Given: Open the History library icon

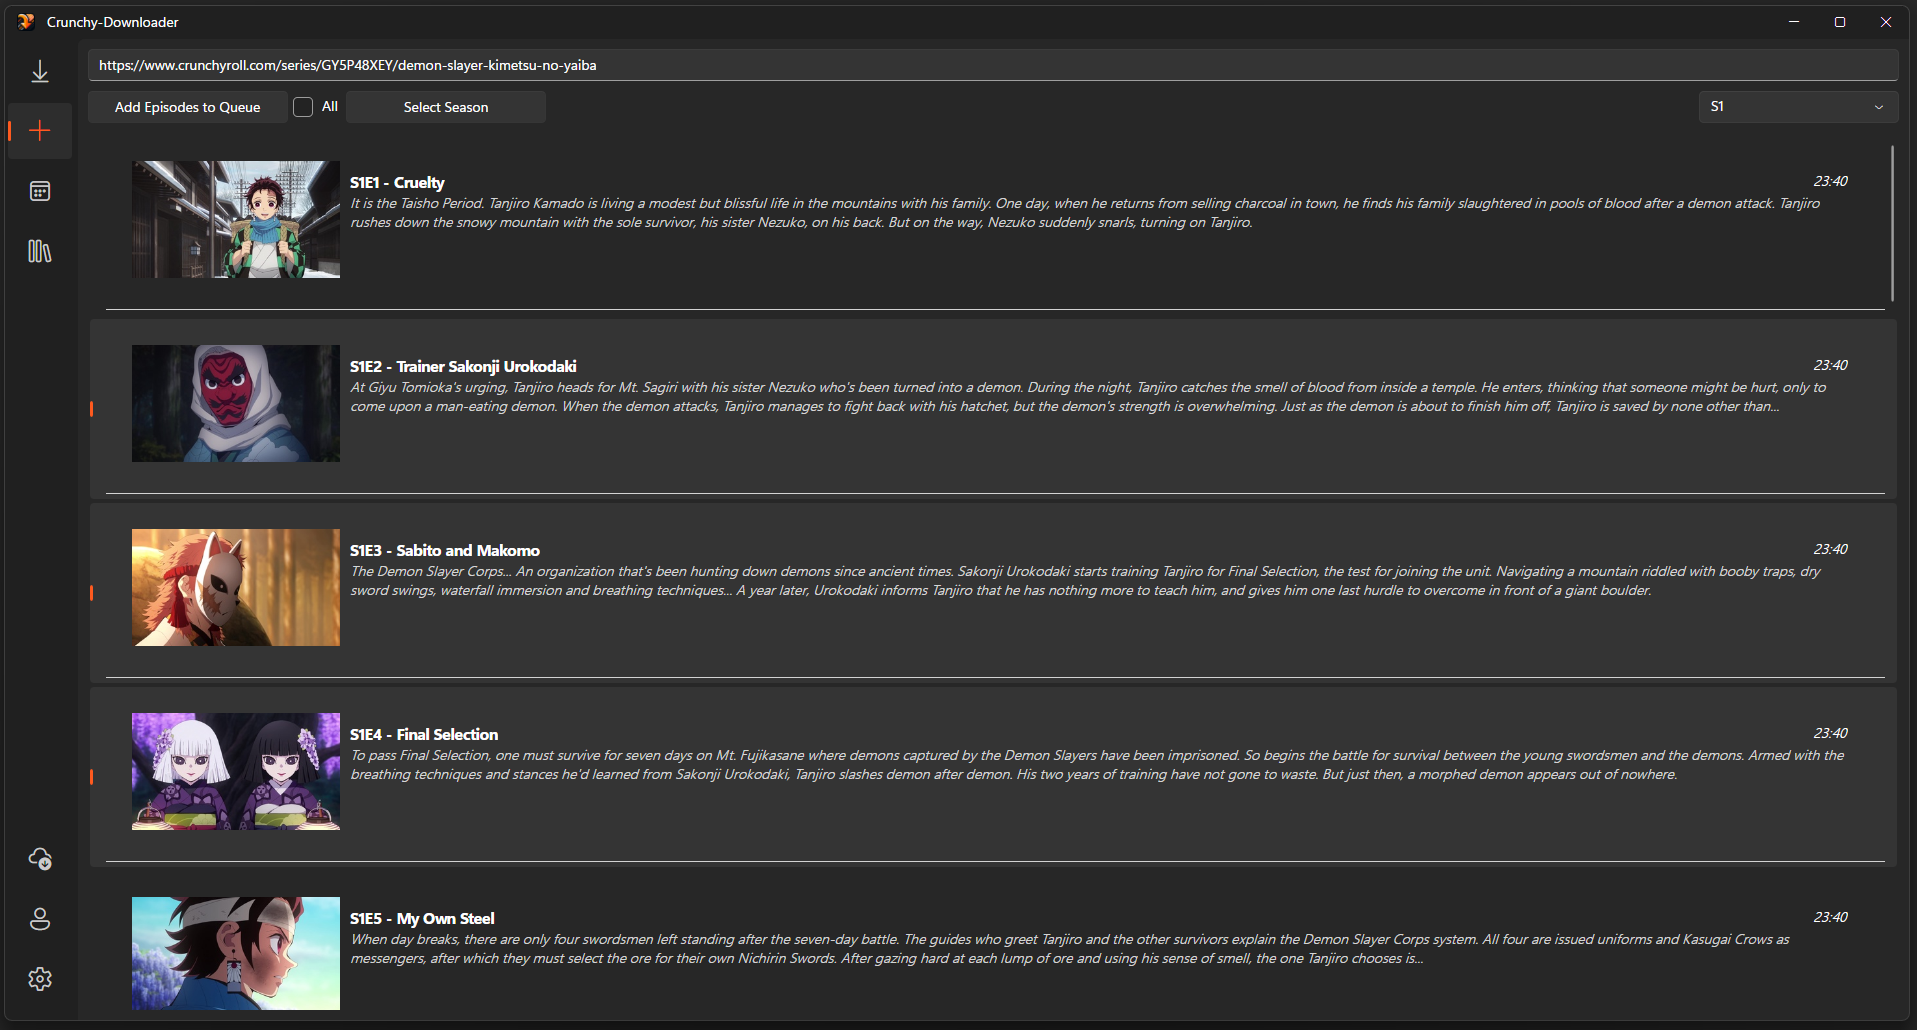Looking at the screenshot, I should coord(40,251).
